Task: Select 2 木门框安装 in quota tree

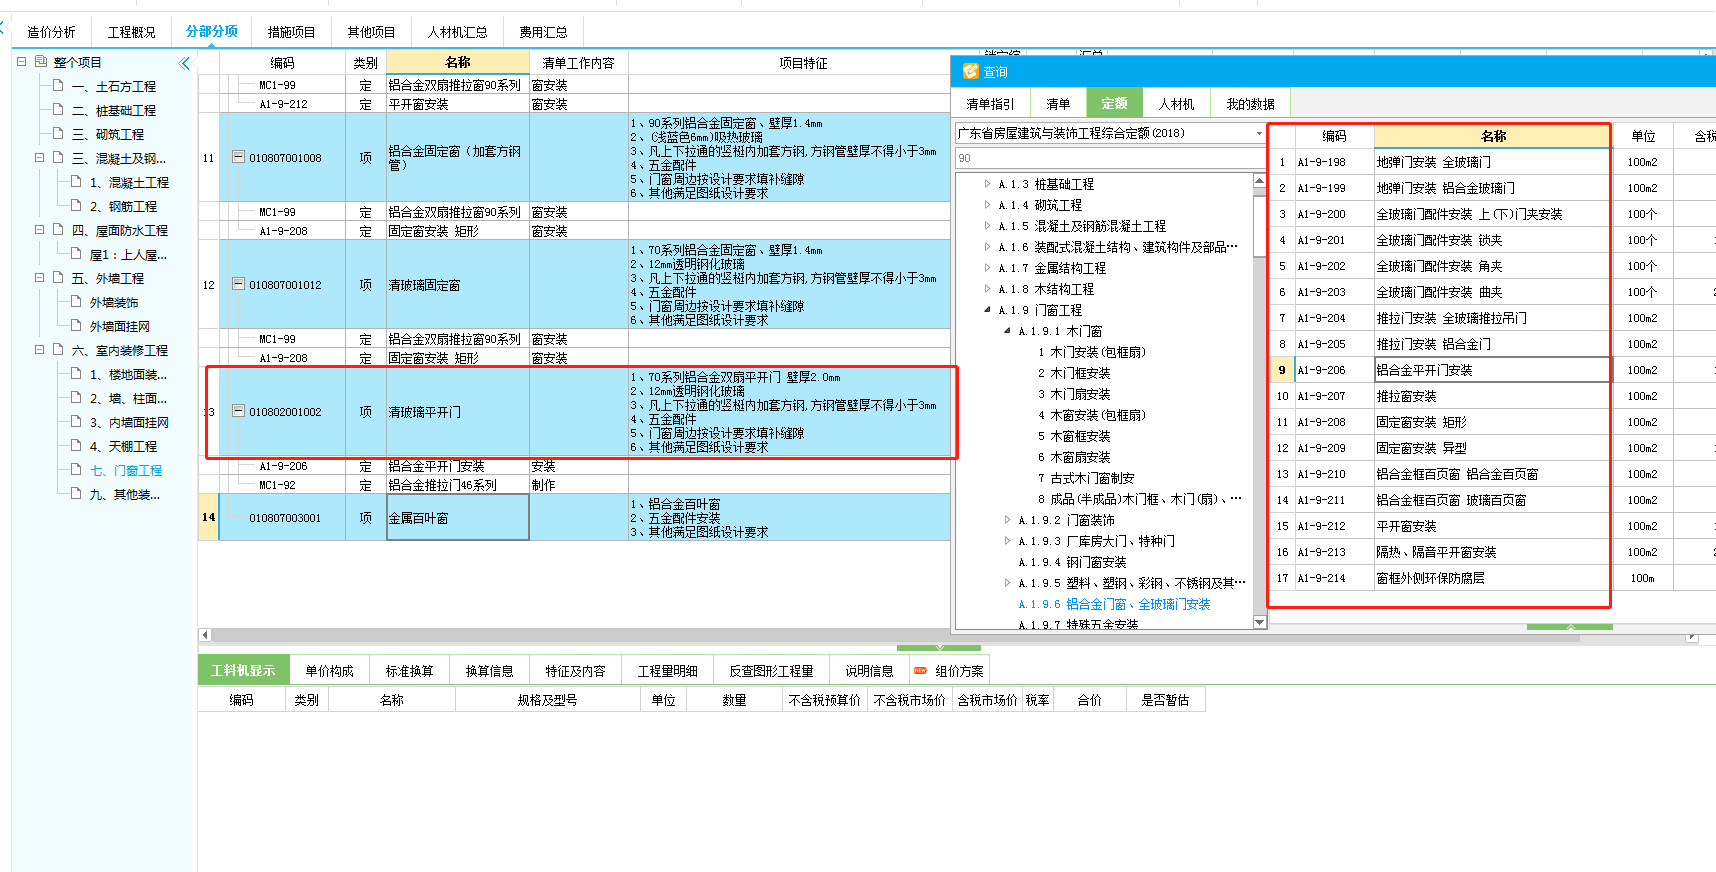Action: click(x=1074, y=373)
